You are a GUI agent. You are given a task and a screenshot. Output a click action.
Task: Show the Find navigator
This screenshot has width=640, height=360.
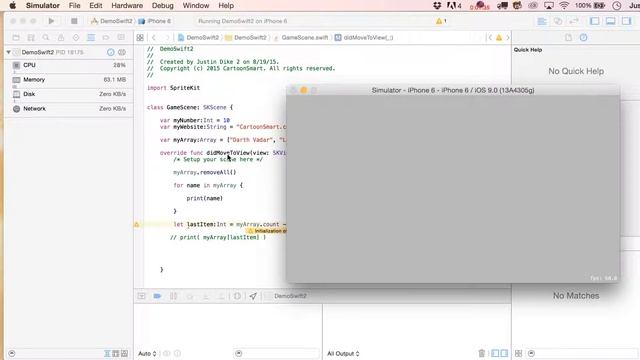[x=46, y=38]
